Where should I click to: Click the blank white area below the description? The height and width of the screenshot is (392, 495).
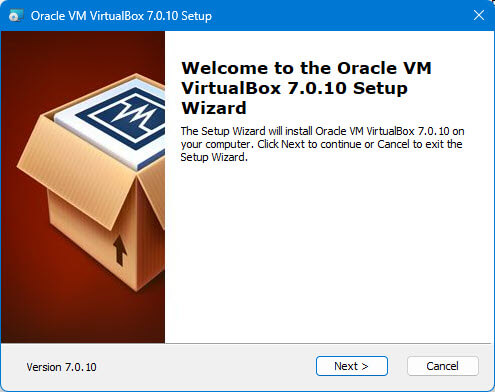click(x=328, y=253)
